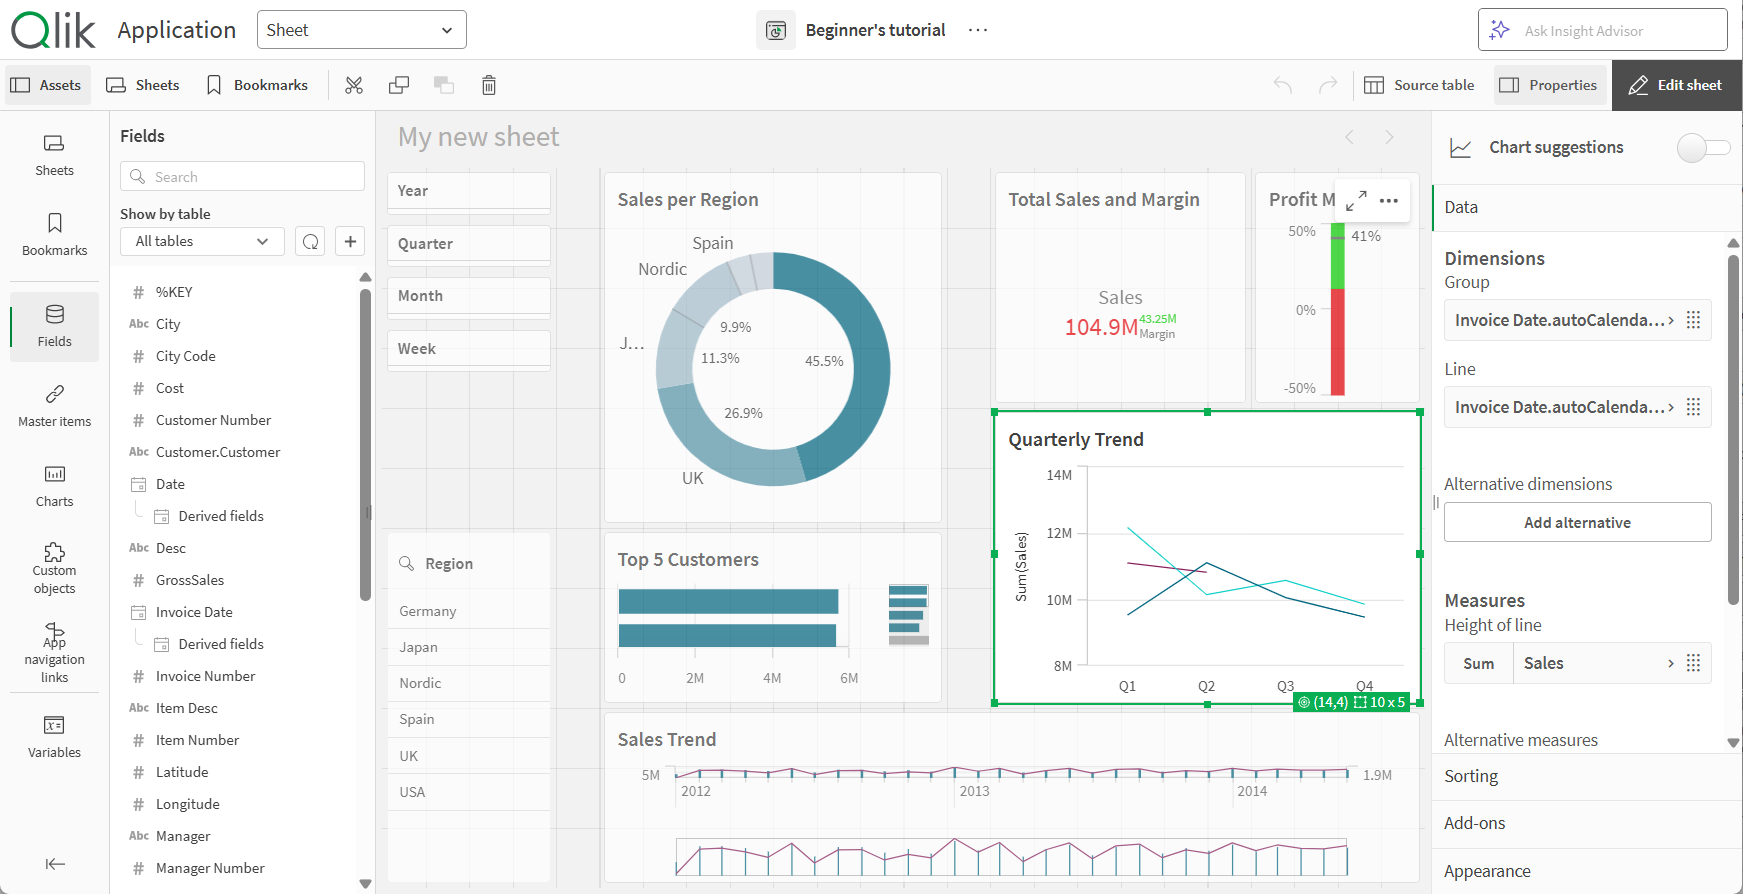Expand the Sorting section
Image resolution: width=1743 pixels, height=894 pixels.
click(1586, 776)
